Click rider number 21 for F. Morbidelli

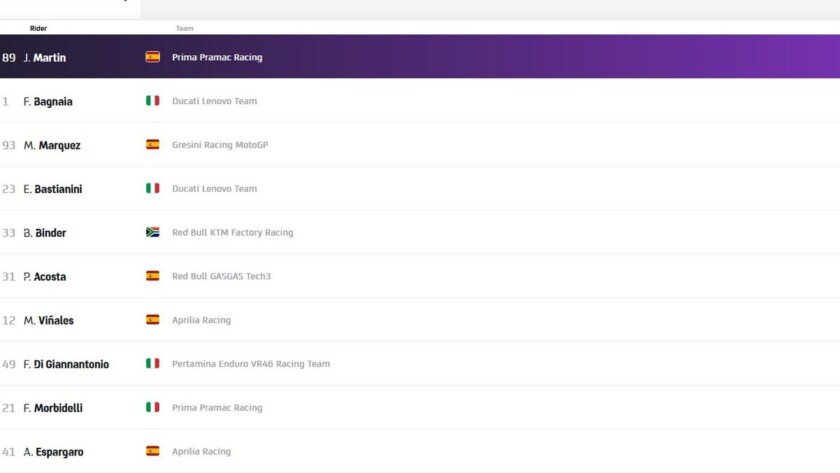tap(9, 408)
